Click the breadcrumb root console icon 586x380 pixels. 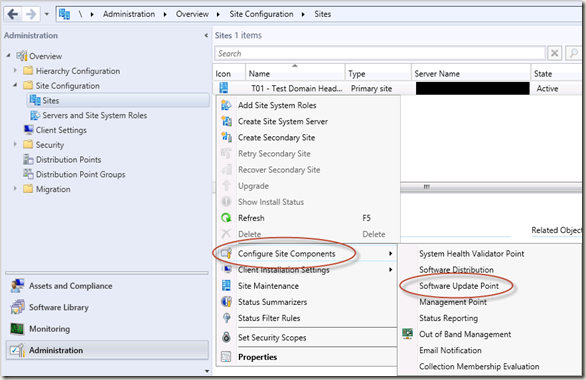point(64,14)
